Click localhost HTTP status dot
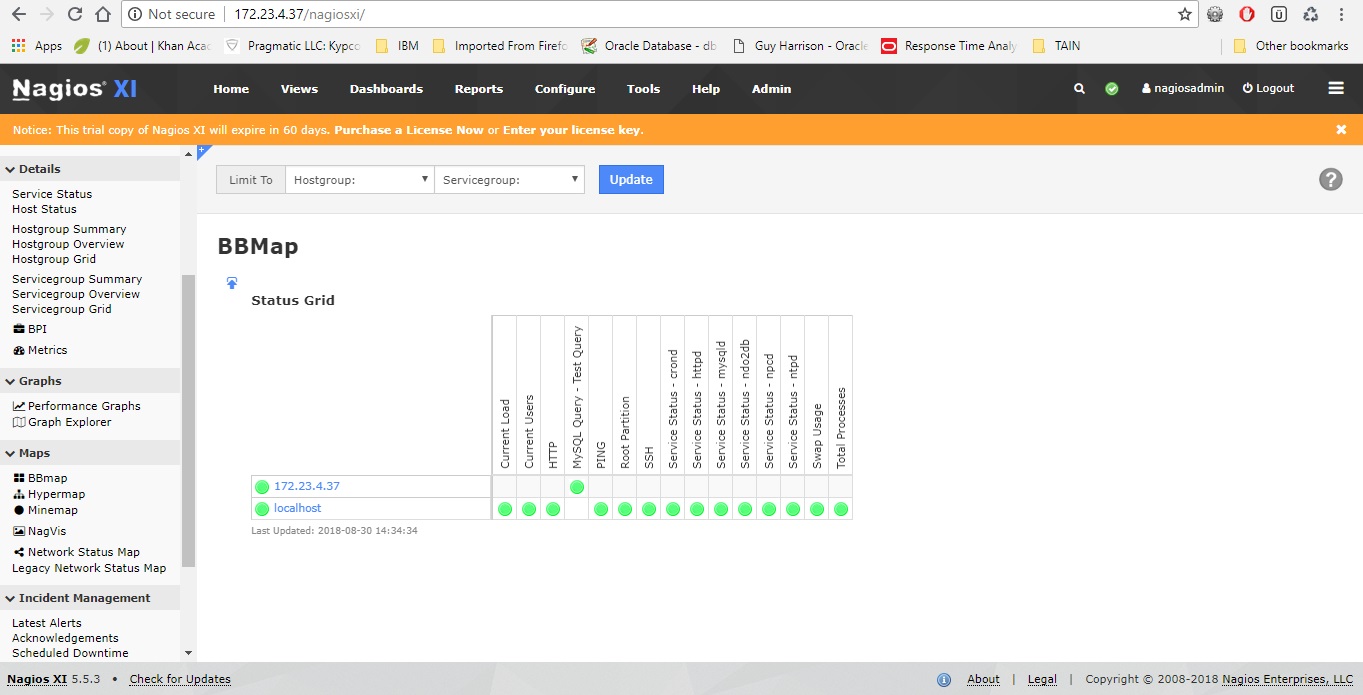This screenshot has height=695, width=1363. [x=553, y=509]
